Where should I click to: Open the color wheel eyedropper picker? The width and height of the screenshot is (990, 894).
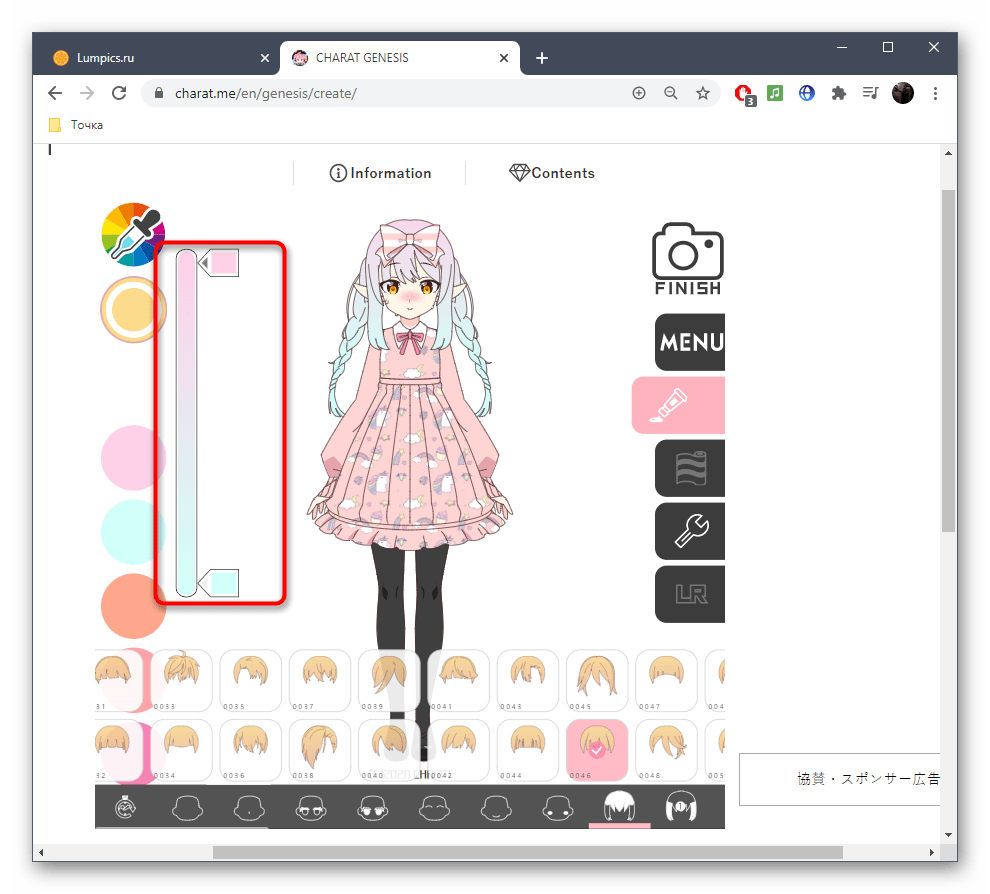pyautogui.click(x=133, y=234)
